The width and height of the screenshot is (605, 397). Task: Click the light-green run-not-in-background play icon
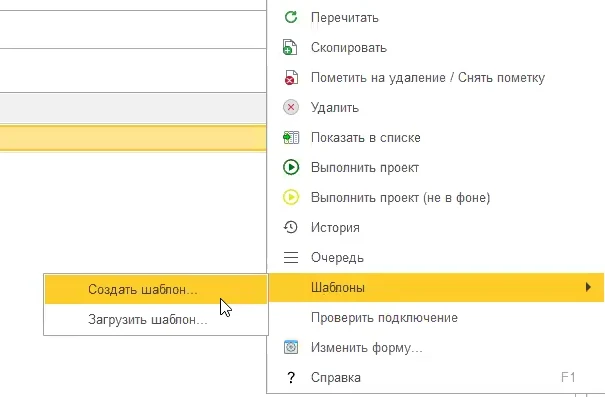point(291,197)
